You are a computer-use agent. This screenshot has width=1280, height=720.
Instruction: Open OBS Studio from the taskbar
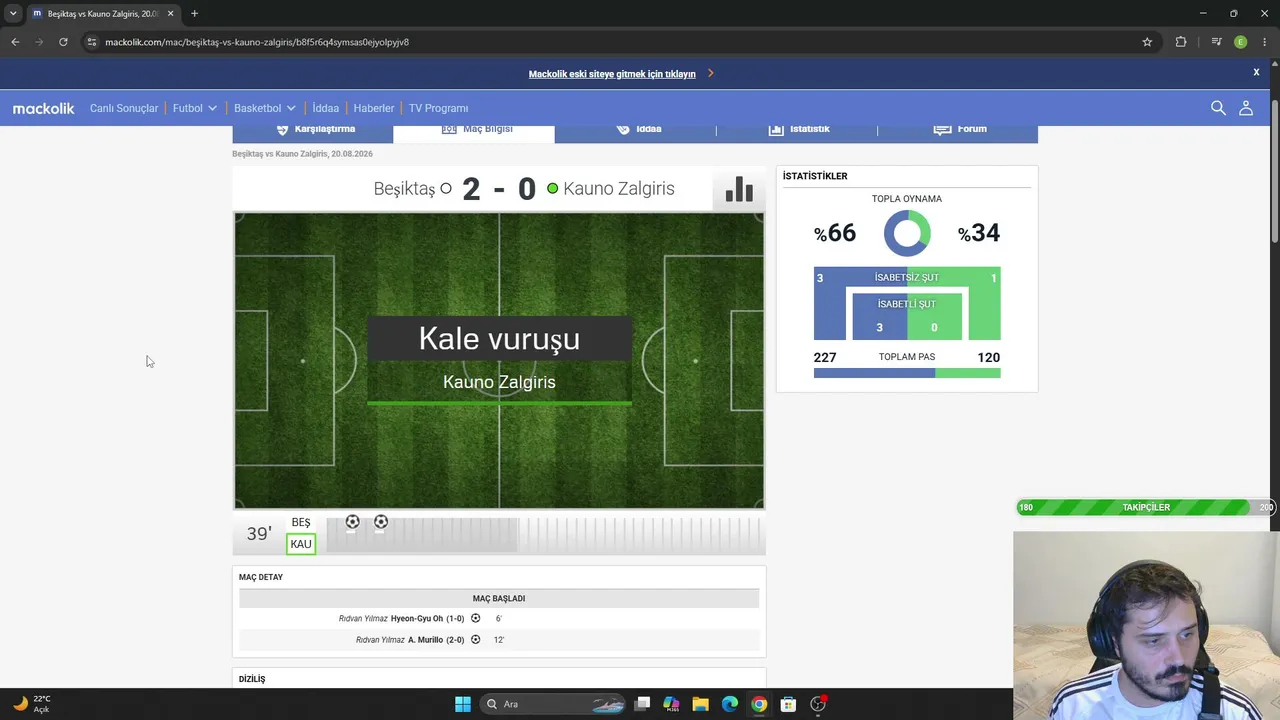818,704
